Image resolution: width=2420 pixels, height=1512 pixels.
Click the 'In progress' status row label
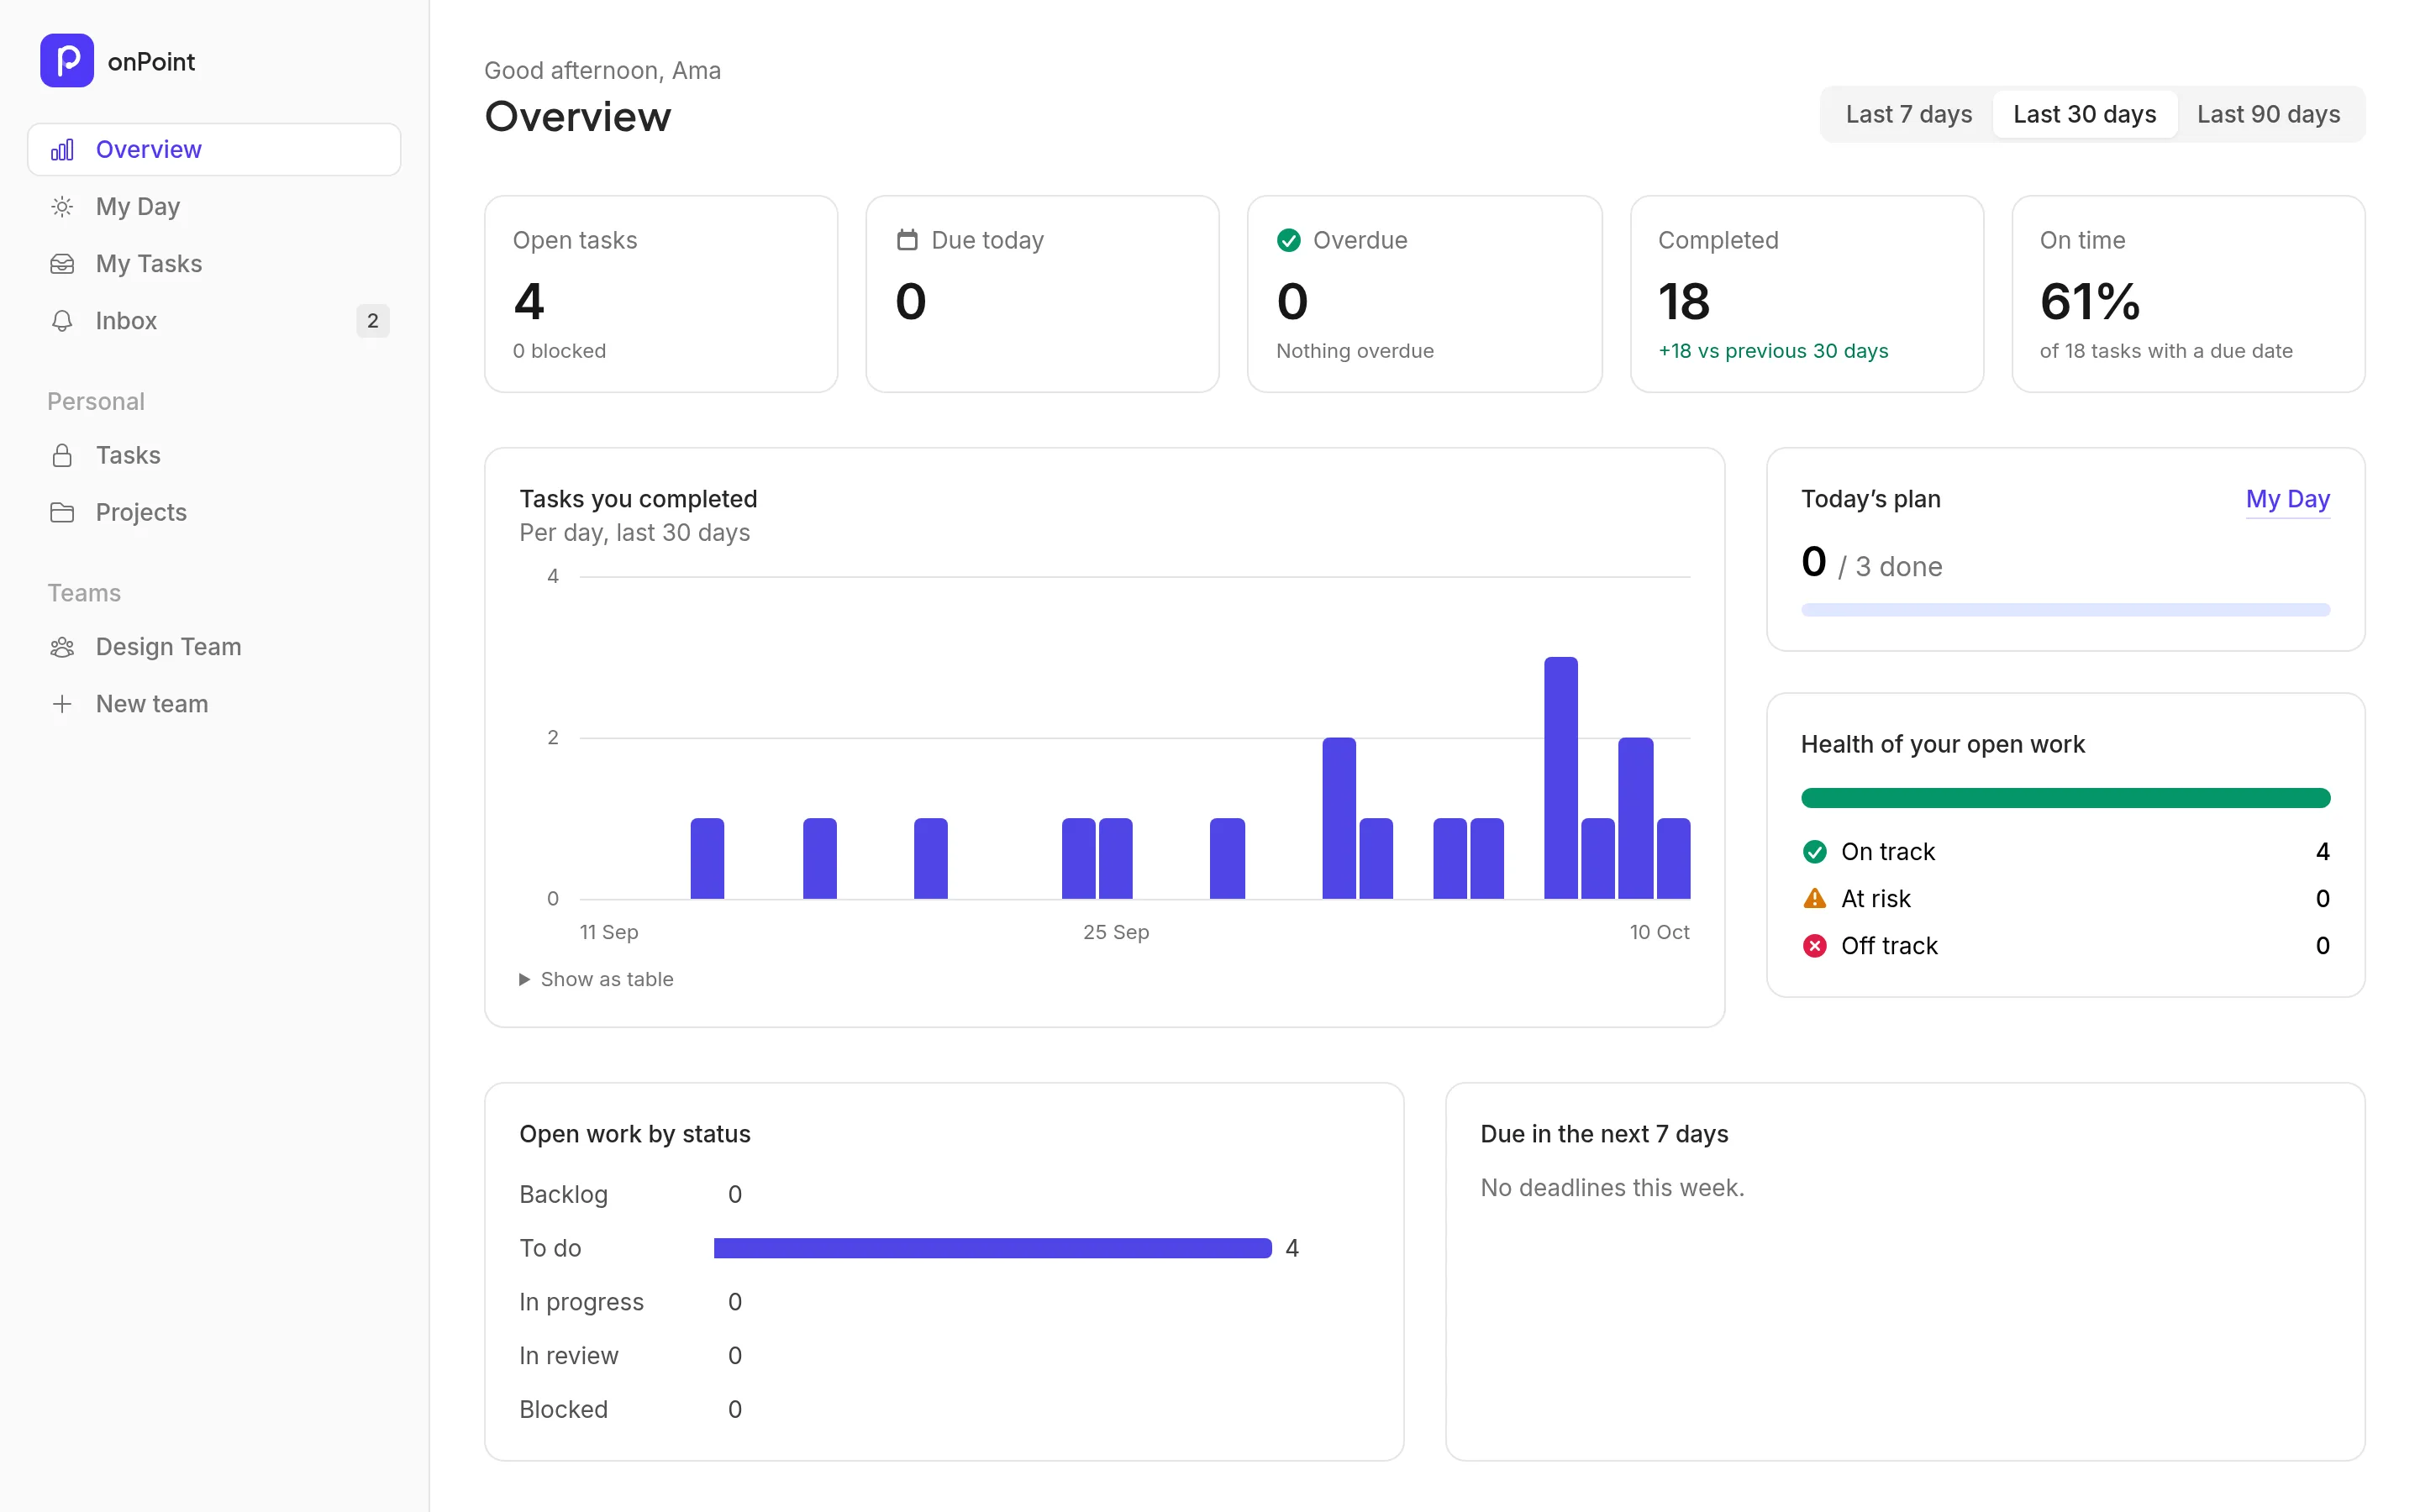pyautogui.click(x=581, y=1302)
